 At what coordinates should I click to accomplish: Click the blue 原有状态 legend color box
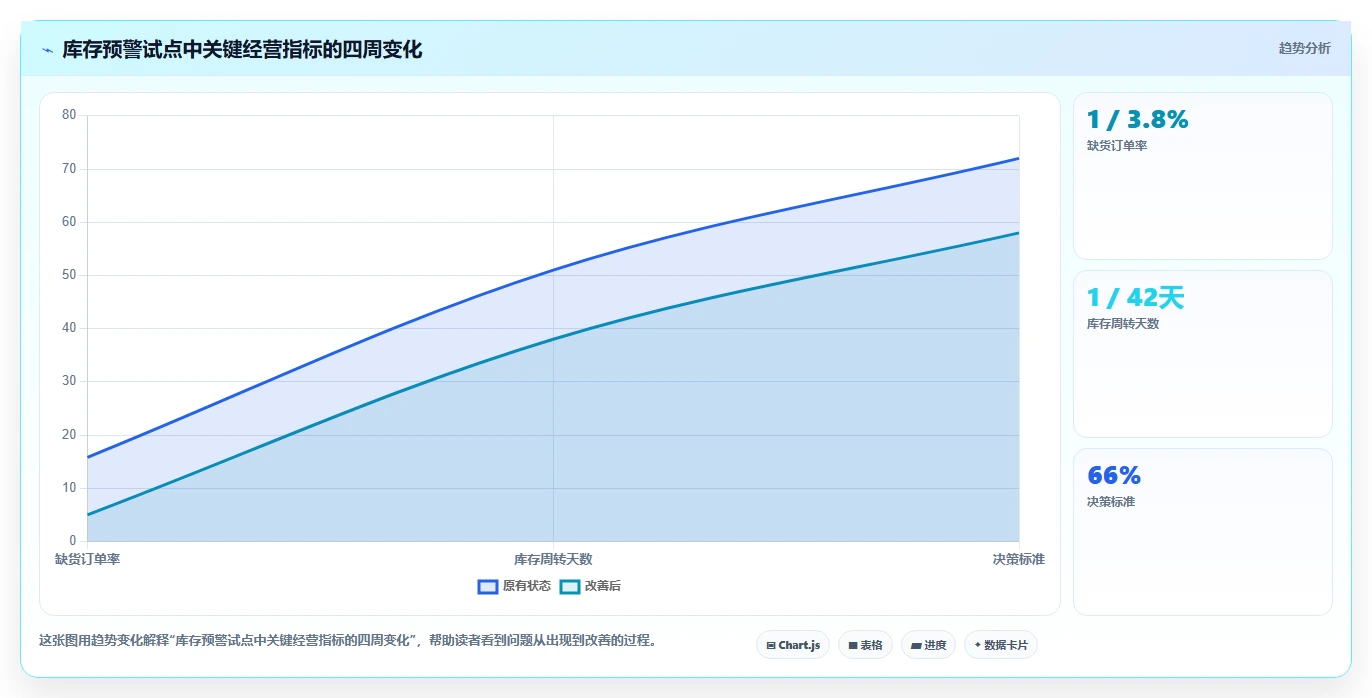[488, 586]
